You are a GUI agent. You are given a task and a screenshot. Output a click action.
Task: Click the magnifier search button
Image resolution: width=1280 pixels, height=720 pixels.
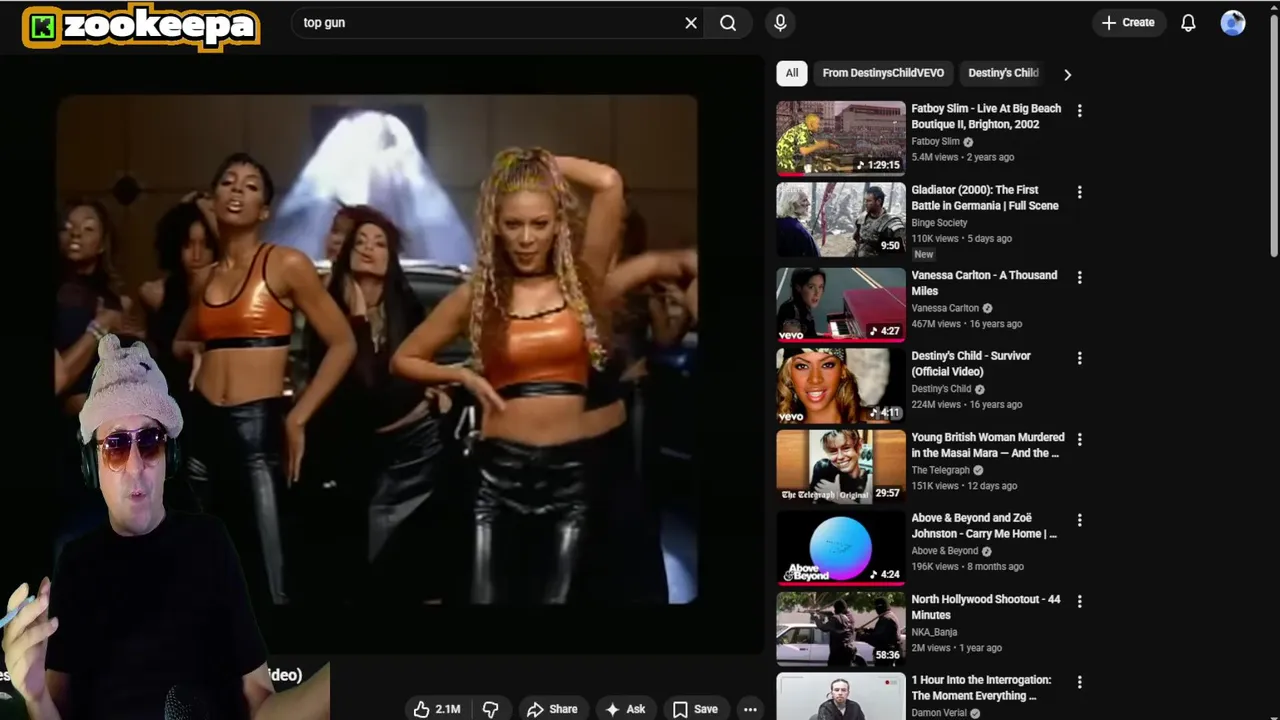728,23
